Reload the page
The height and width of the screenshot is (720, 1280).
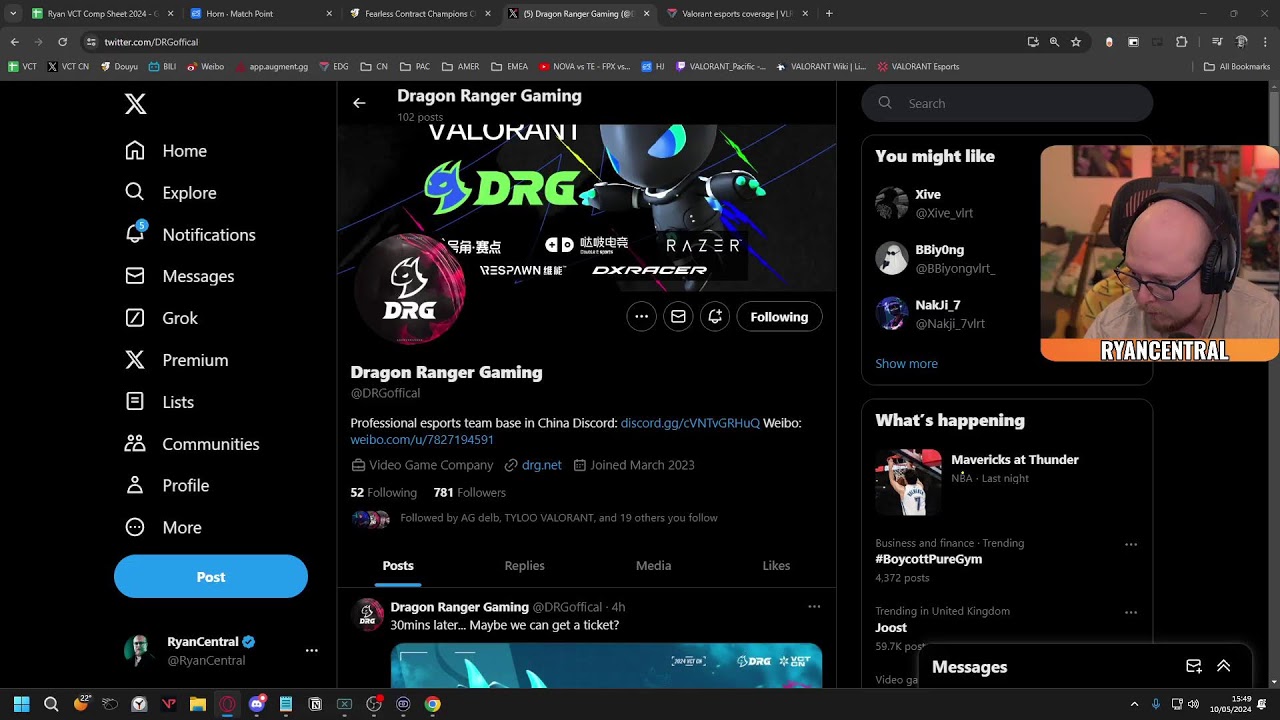[x=62, y=42]
